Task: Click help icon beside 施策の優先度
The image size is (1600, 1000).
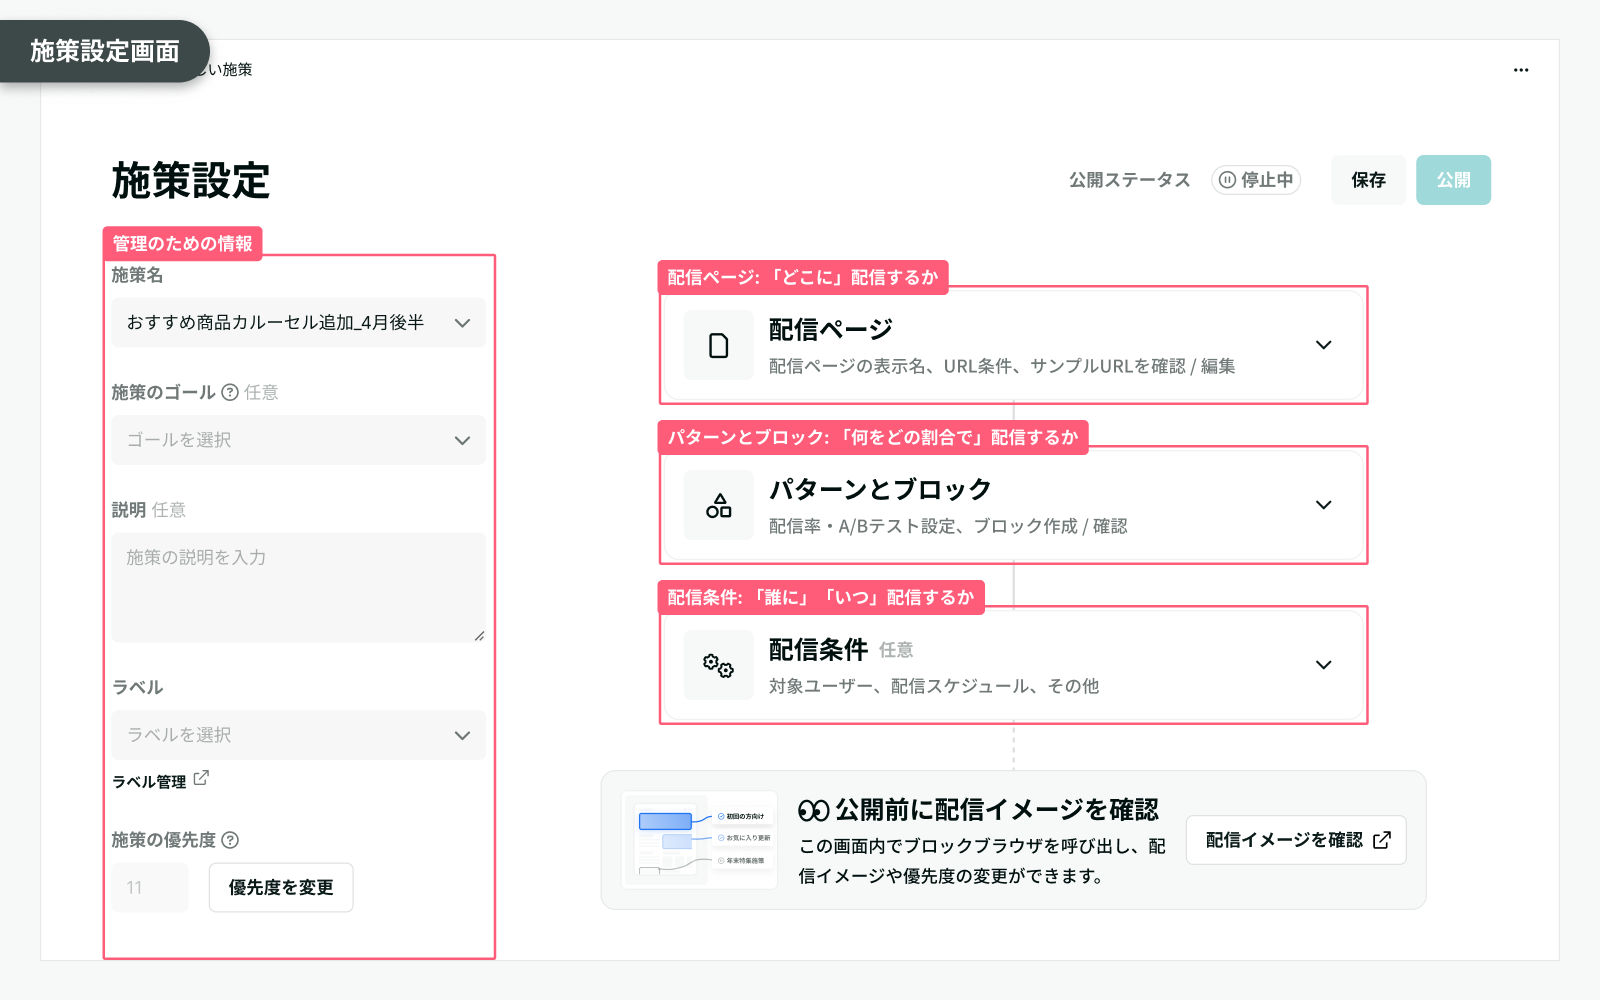Action: (x=230, y=840)
